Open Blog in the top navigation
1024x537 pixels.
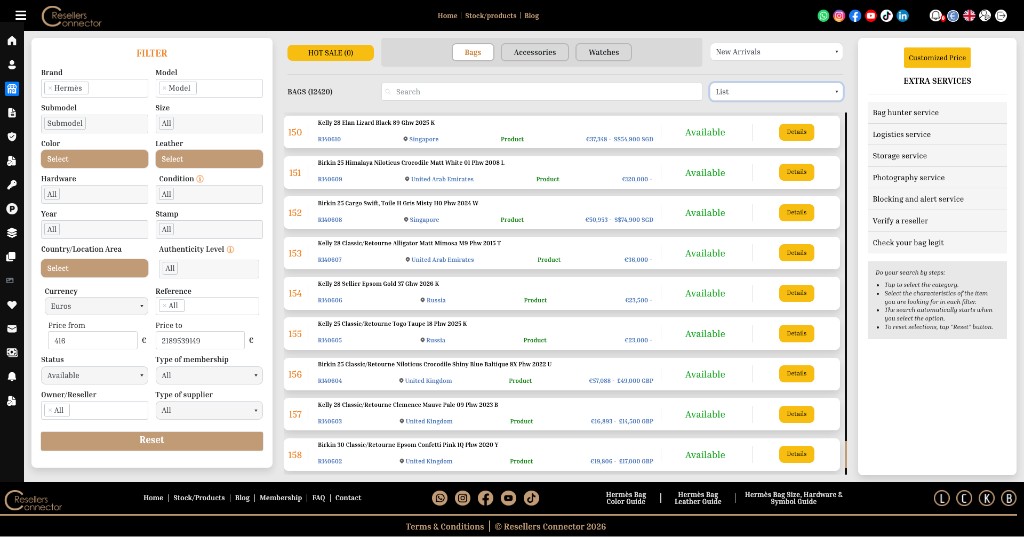(532, 16)
